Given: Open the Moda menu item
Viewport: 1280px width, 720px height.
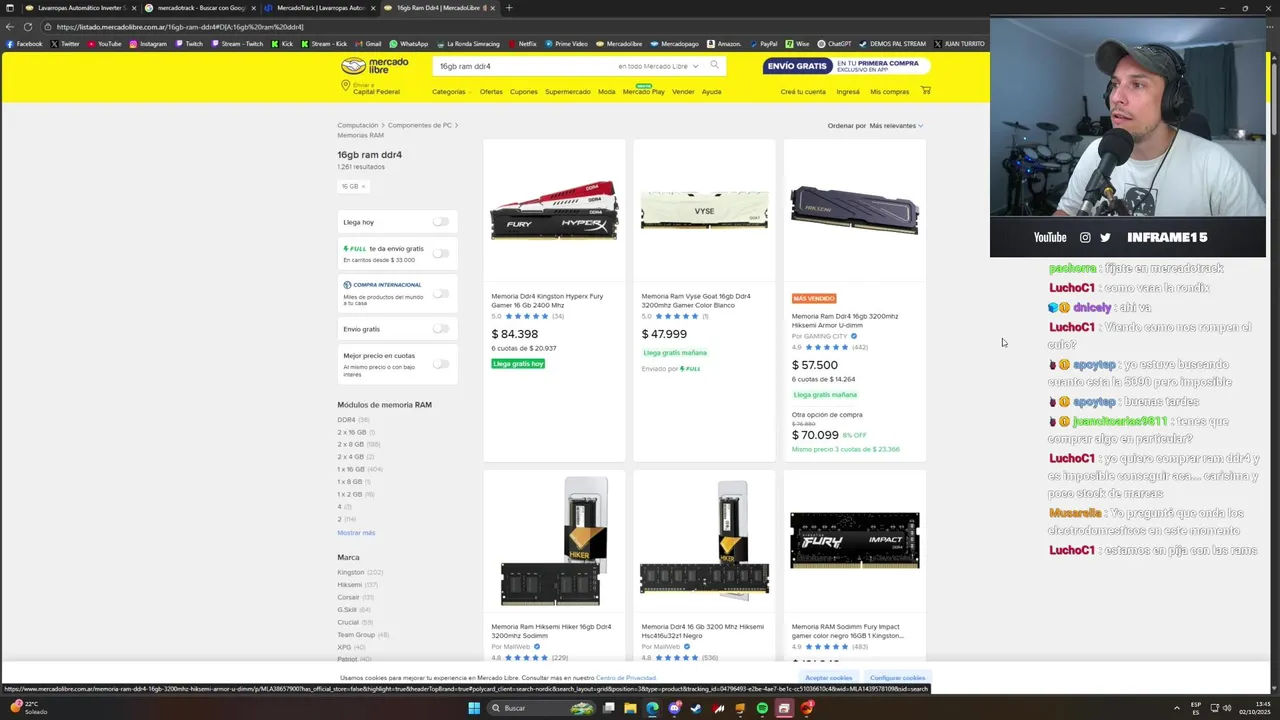Looking at the screenshot, I should pos(607,92).
